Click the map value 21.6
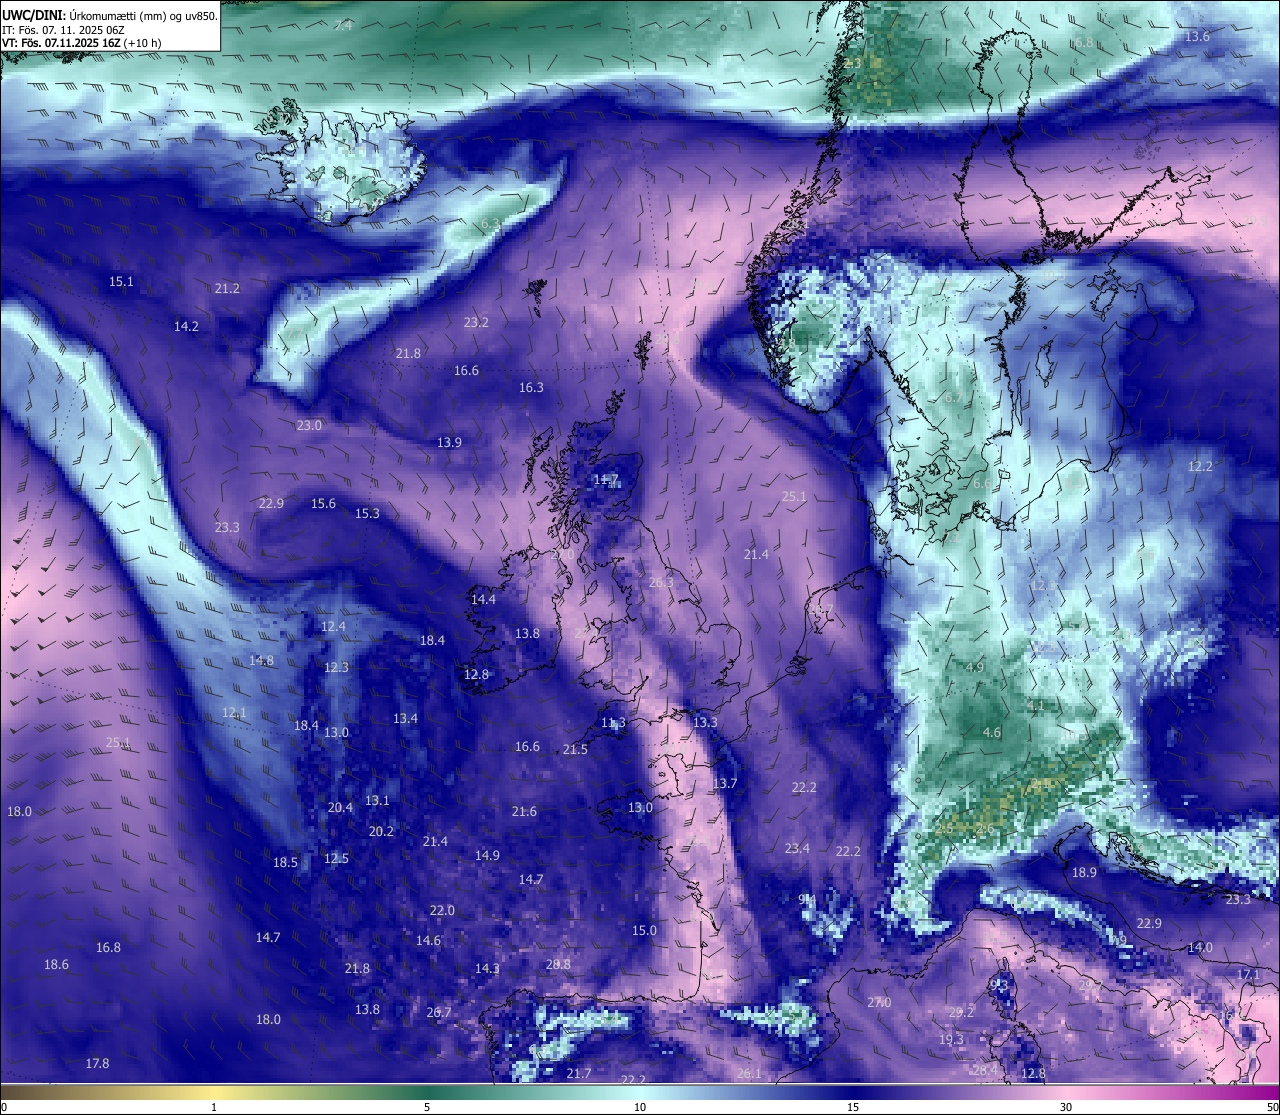The height and width of the screenshot is (1115, 1280). [524, 812]
